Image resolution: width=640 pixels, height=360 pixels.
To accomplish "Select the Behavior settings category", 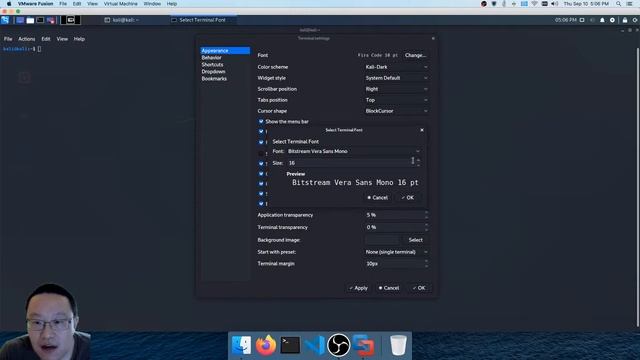I will pos(225,58).
